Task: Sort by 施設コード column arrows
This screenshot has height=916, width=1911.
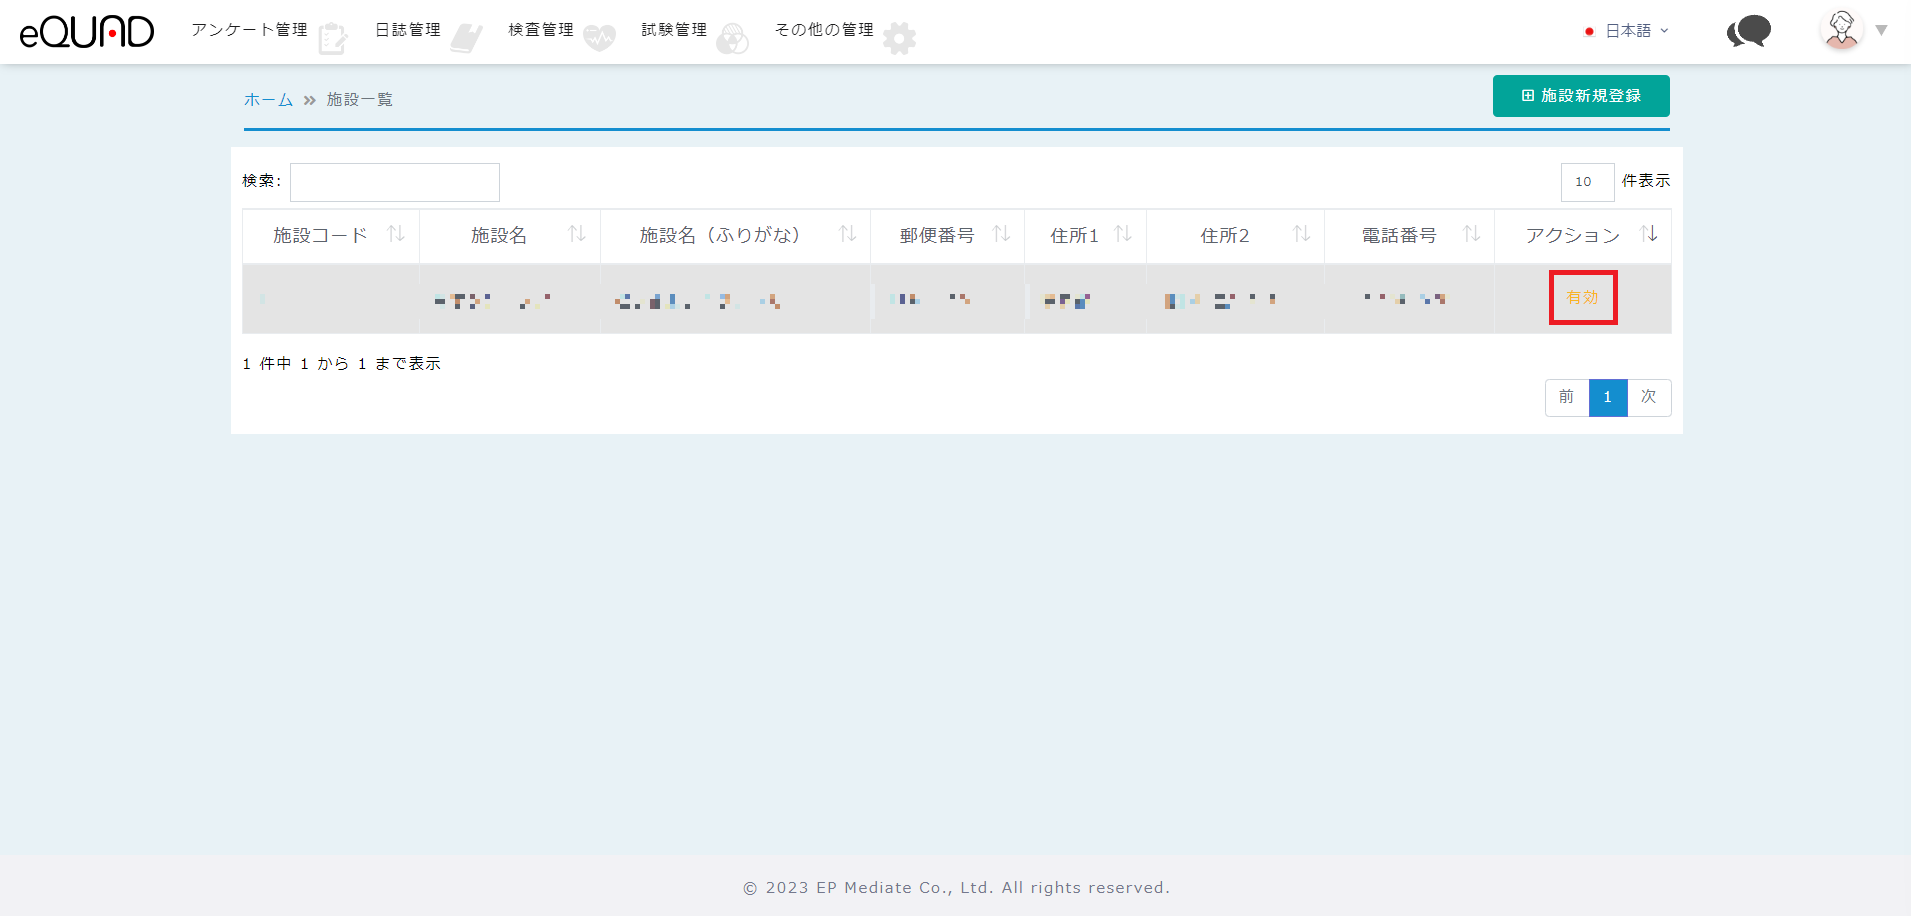Action: pos(396,234)
